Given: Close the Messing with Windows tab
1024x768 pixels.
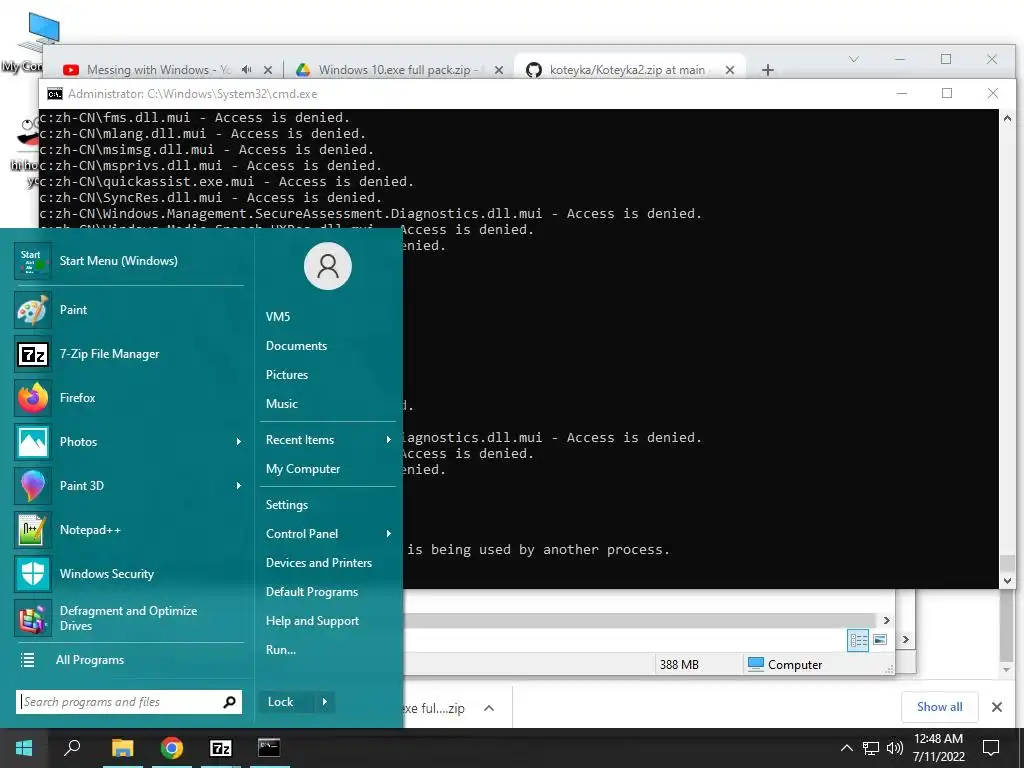Looking at the screenshot, I should pyautogui.click(x=268, y=70).
